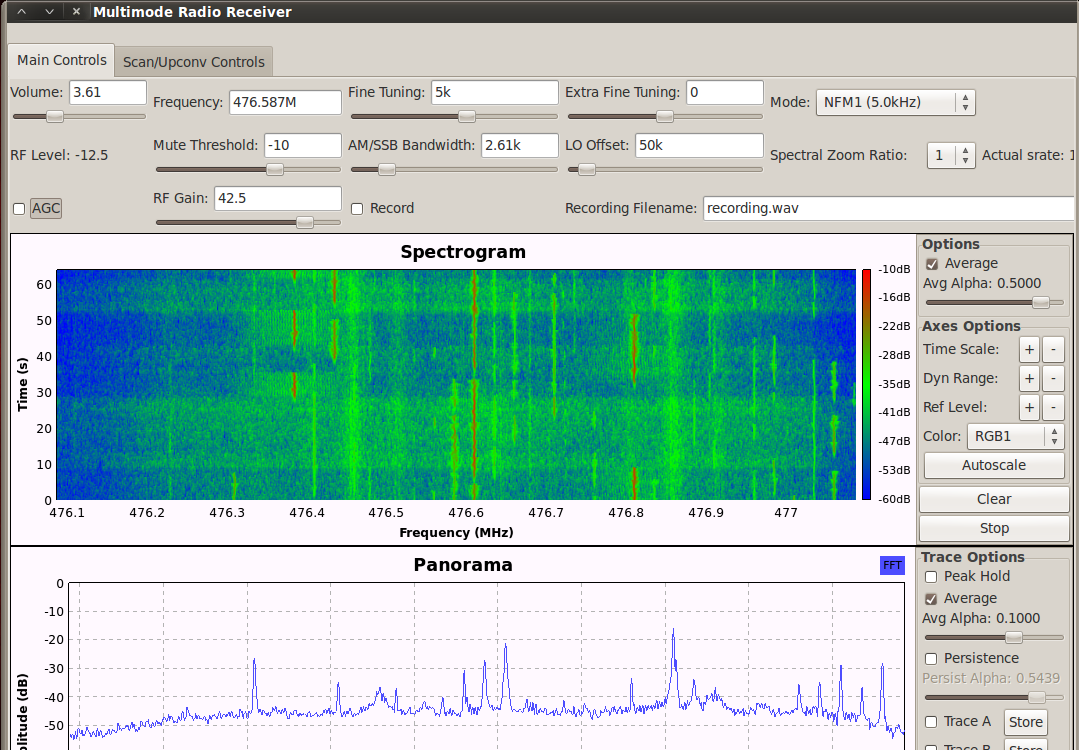The height and width of the screenshot is (750, 1079).
Task: Enable the AGC checkbox
Action: tap(18, 208)
